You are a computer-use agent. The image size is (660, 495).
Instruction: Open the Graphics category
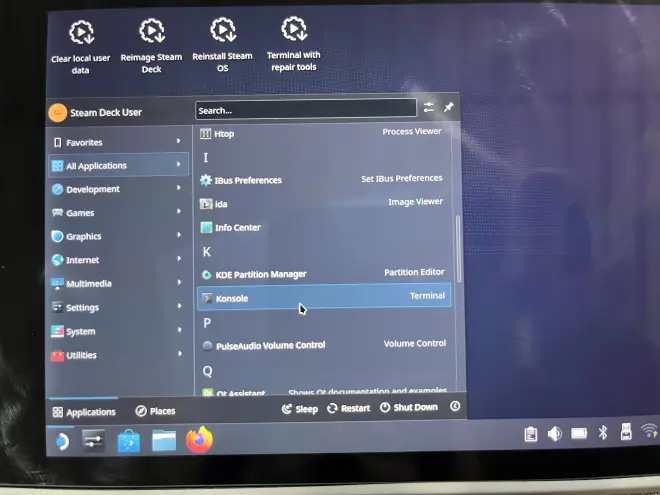(119, 236)
